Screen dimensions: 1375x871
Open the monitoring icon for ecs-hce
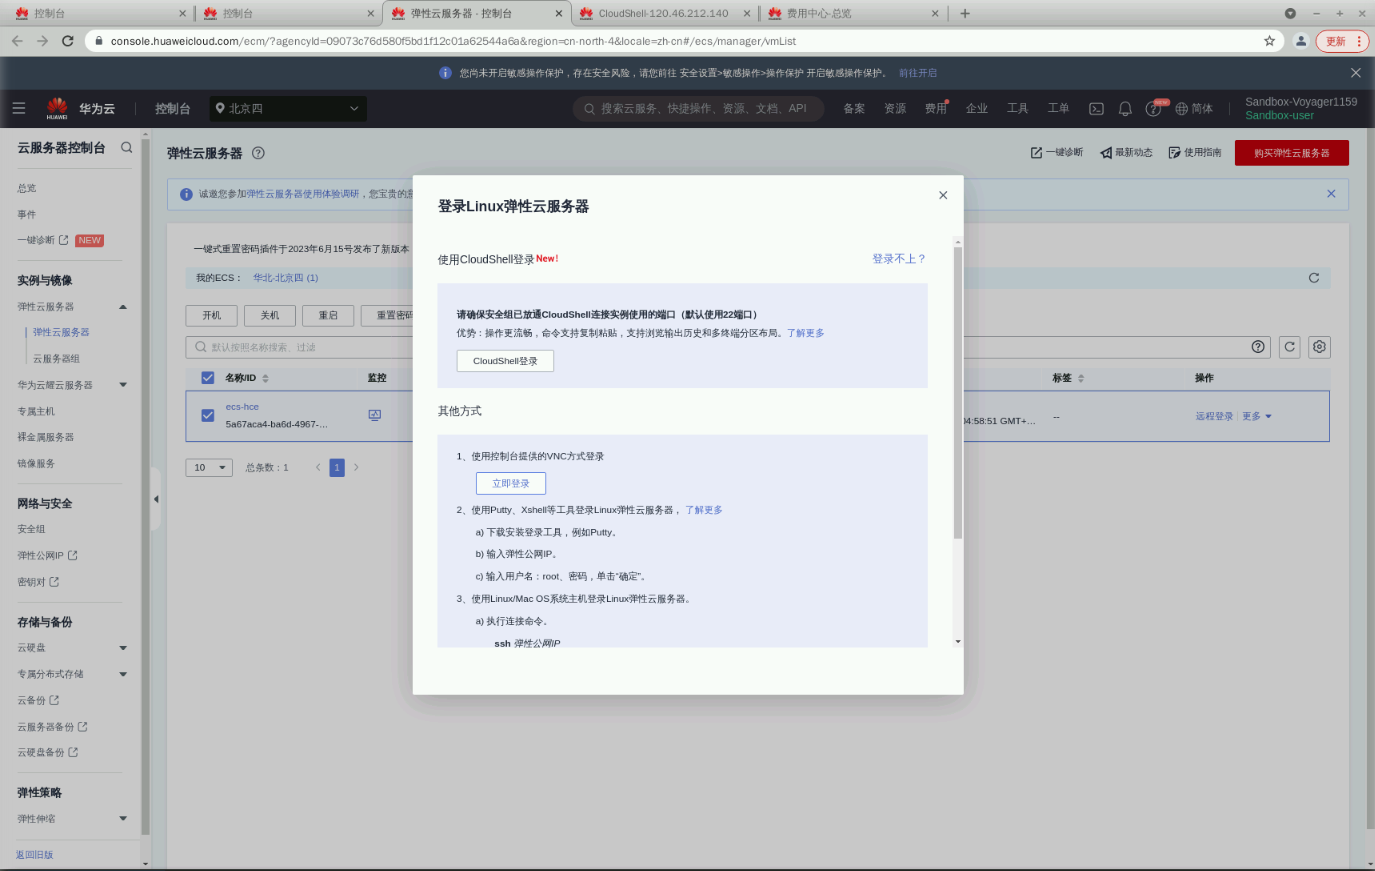tap(375, 415)
